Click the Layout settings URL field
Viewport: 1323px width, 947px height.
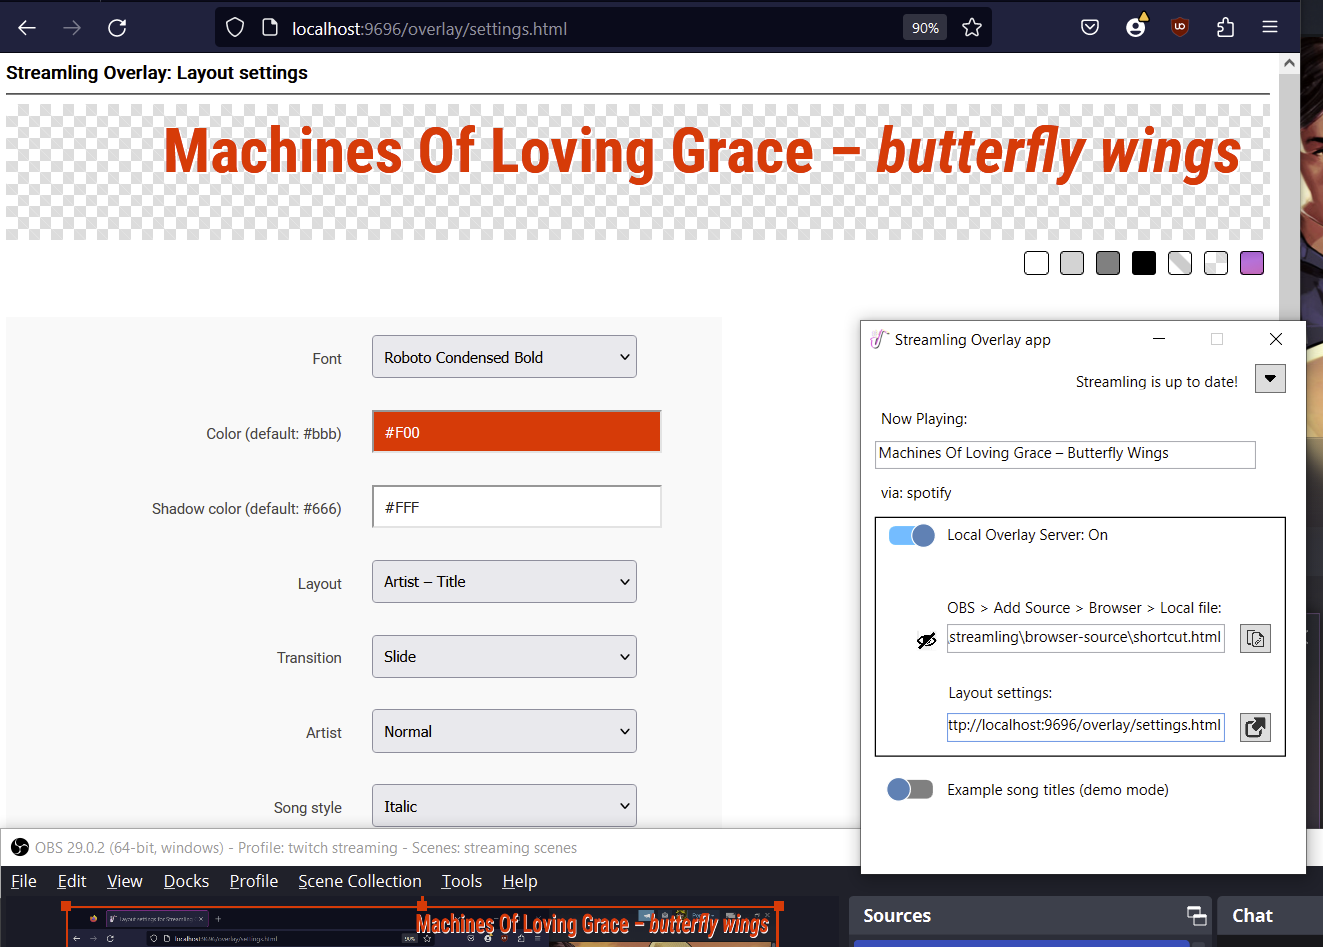1086,726
